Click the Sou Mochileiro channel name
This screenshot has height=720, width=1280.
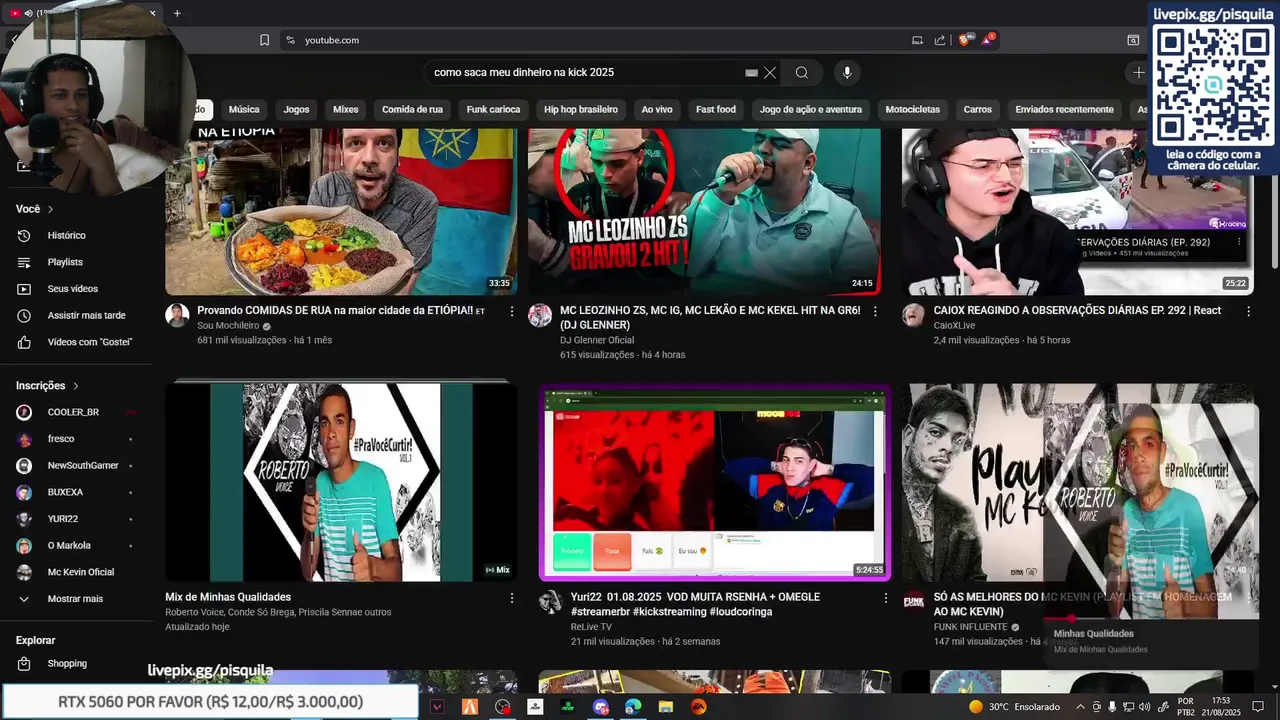228,326
